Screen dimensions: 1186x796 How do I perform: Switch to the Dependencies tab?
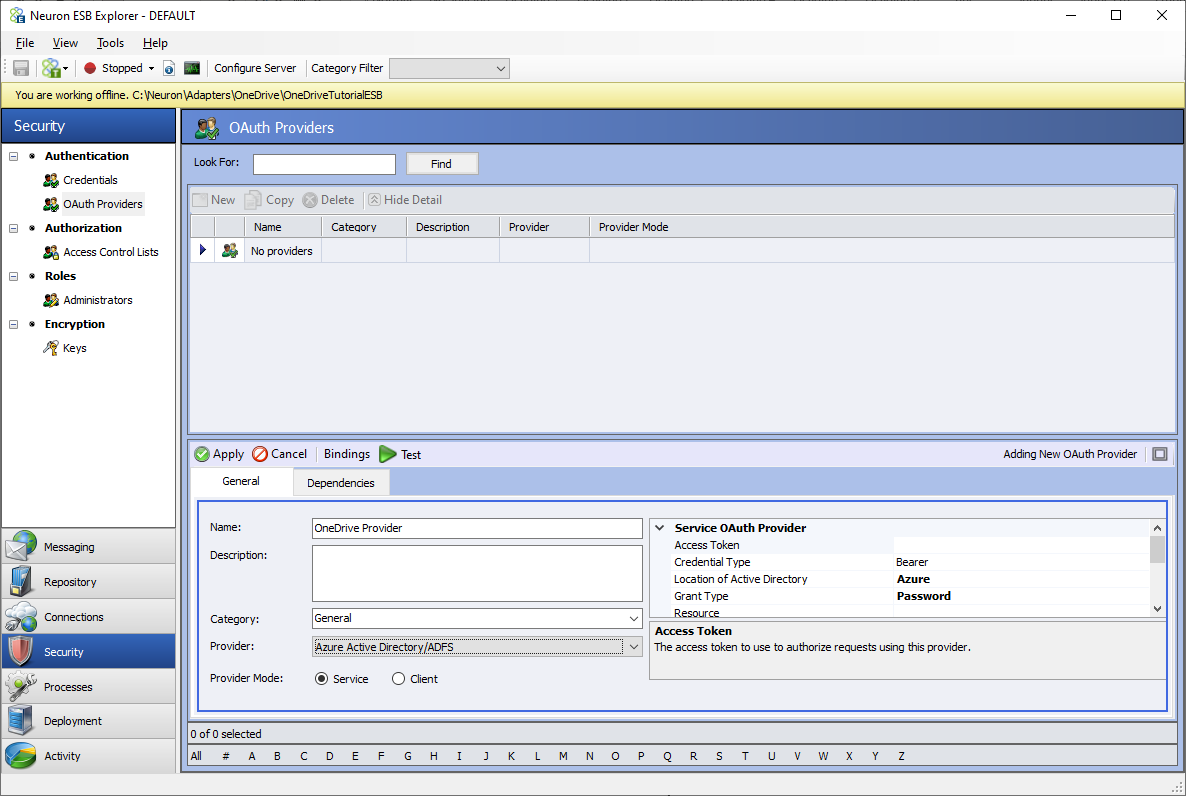tap(340, 483)
